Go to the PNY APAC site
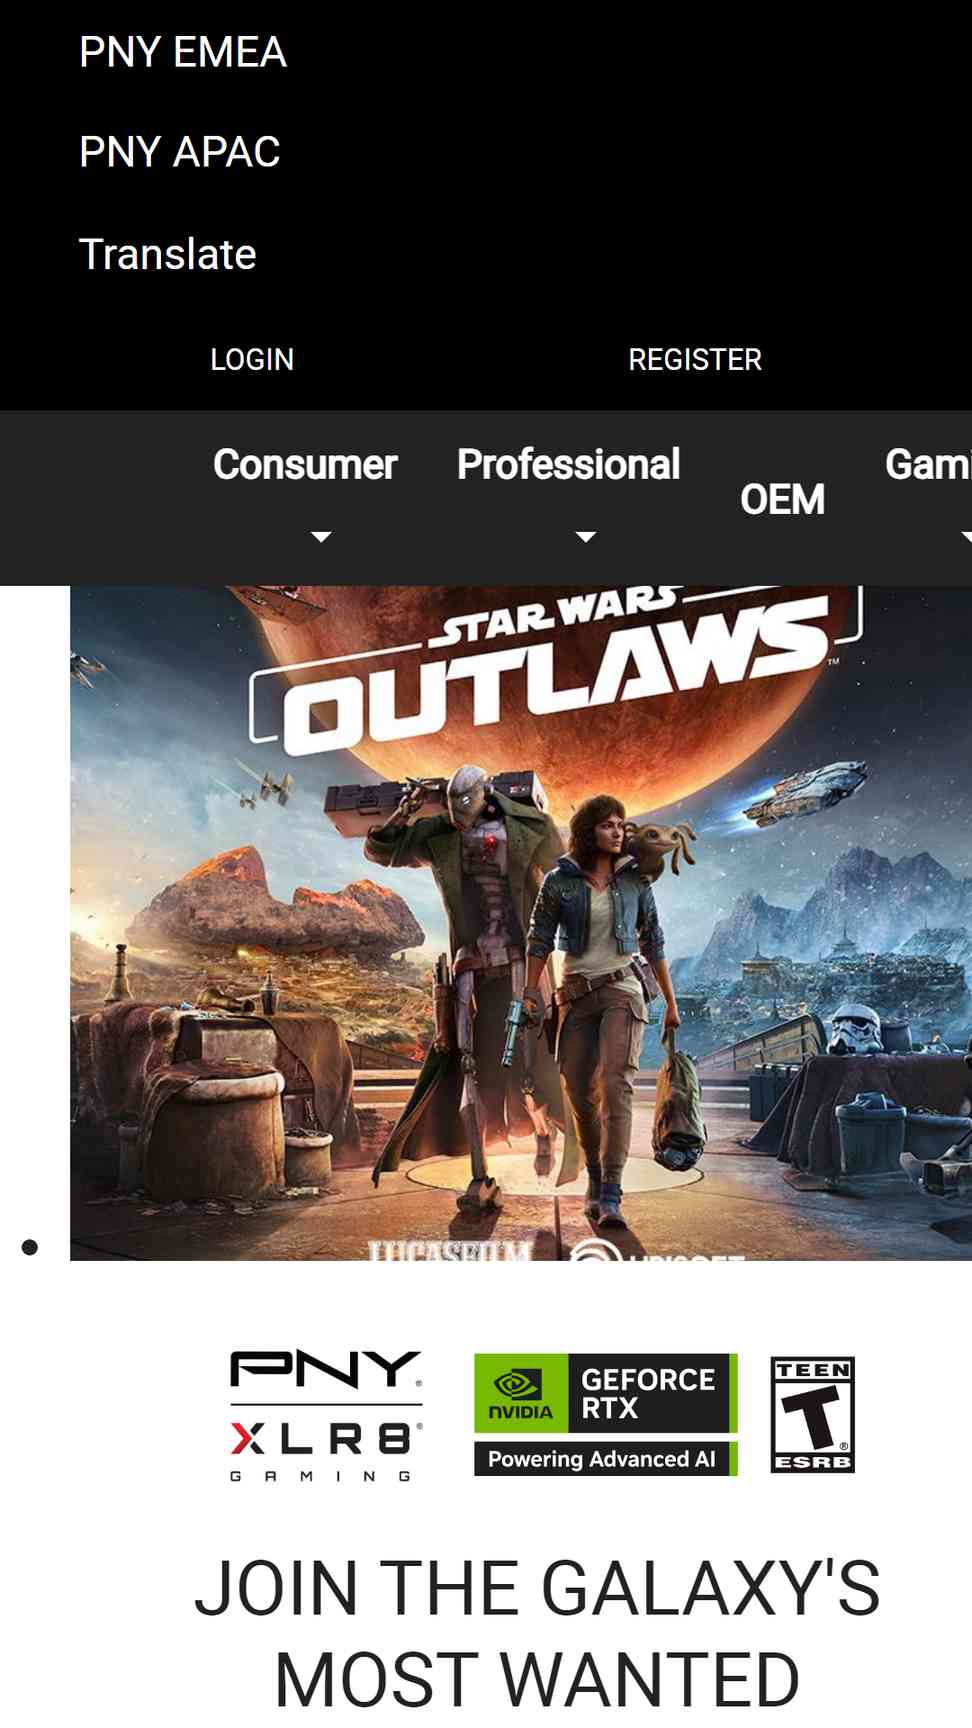 click(x=180, y=152)
